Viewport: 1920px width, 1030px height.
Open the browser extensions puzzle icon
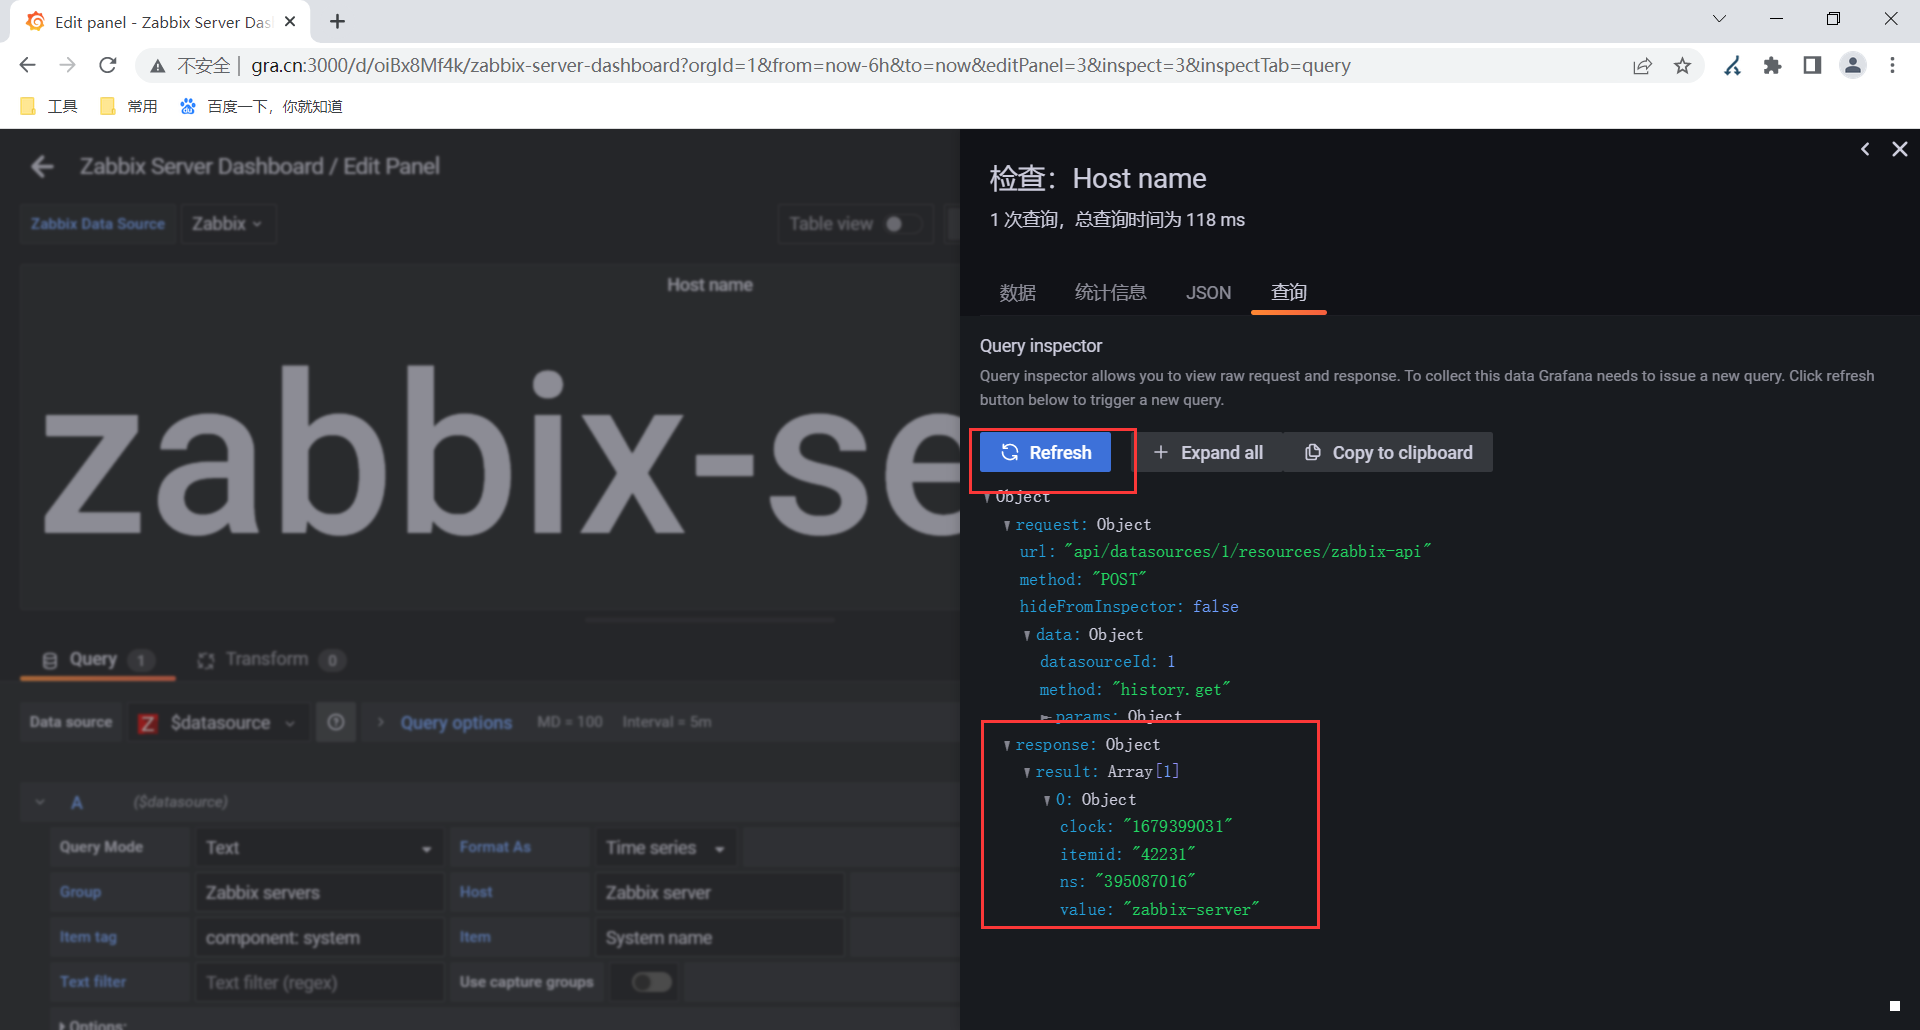pos(1772,66)
